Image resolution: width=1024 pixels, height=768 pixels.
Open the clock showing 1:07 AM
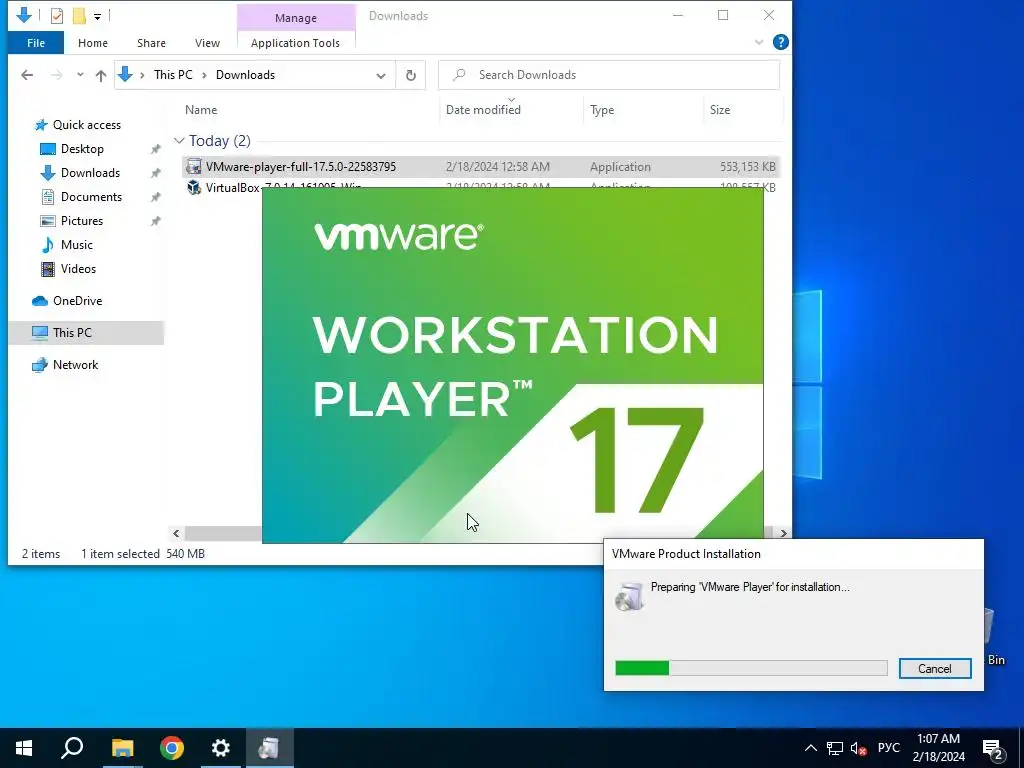coord(938,748)
